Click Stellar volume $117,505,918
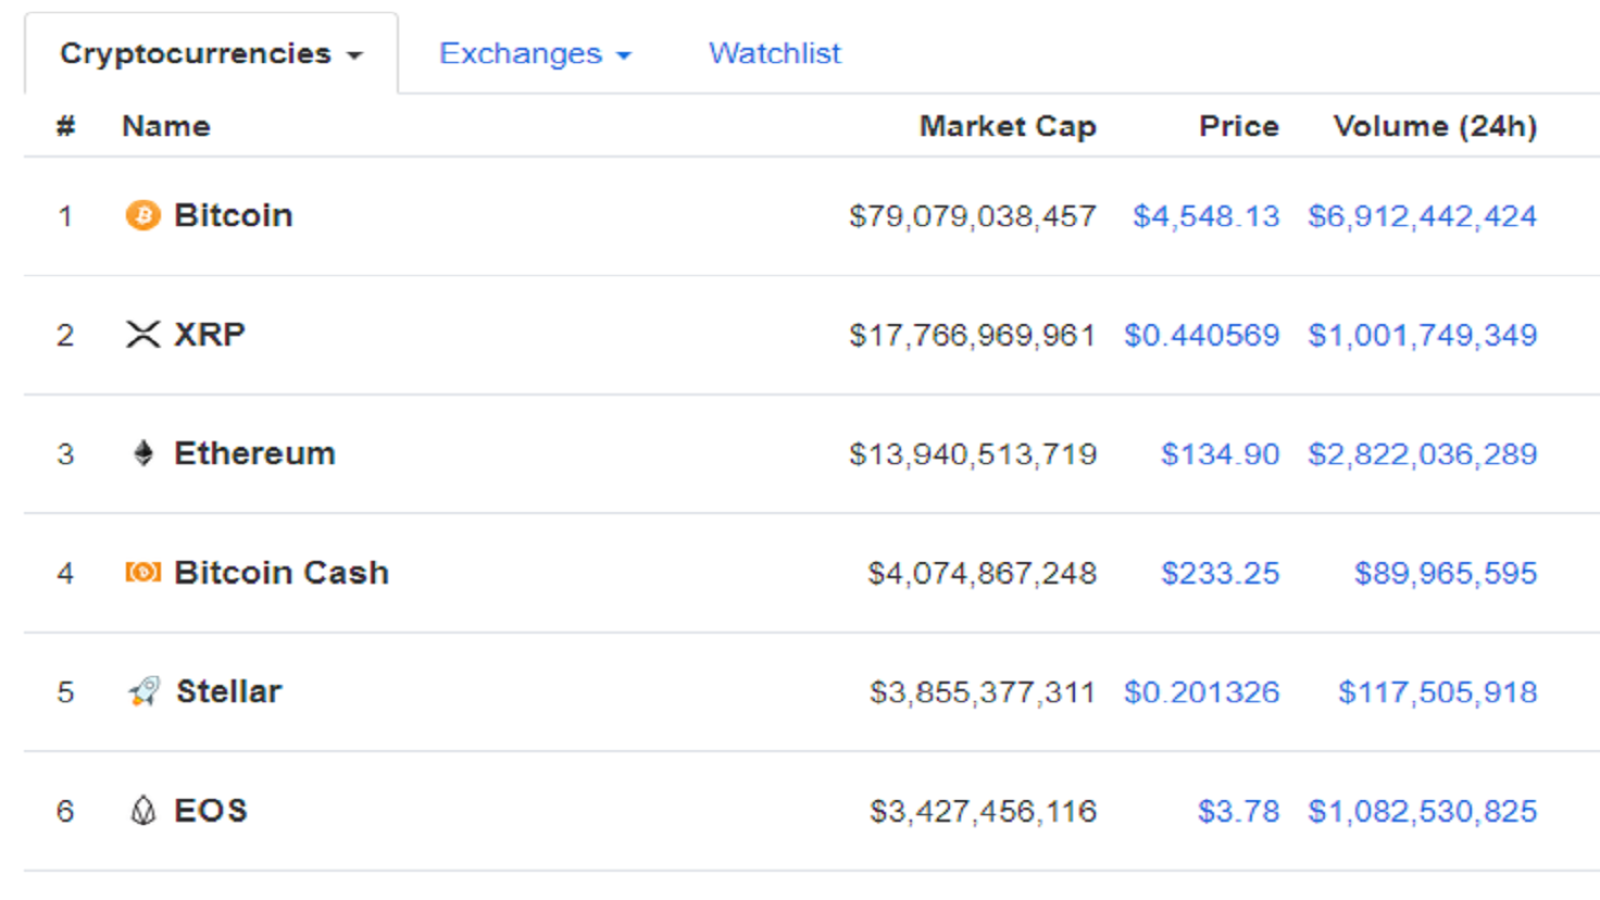 [x=1438, y=692]
